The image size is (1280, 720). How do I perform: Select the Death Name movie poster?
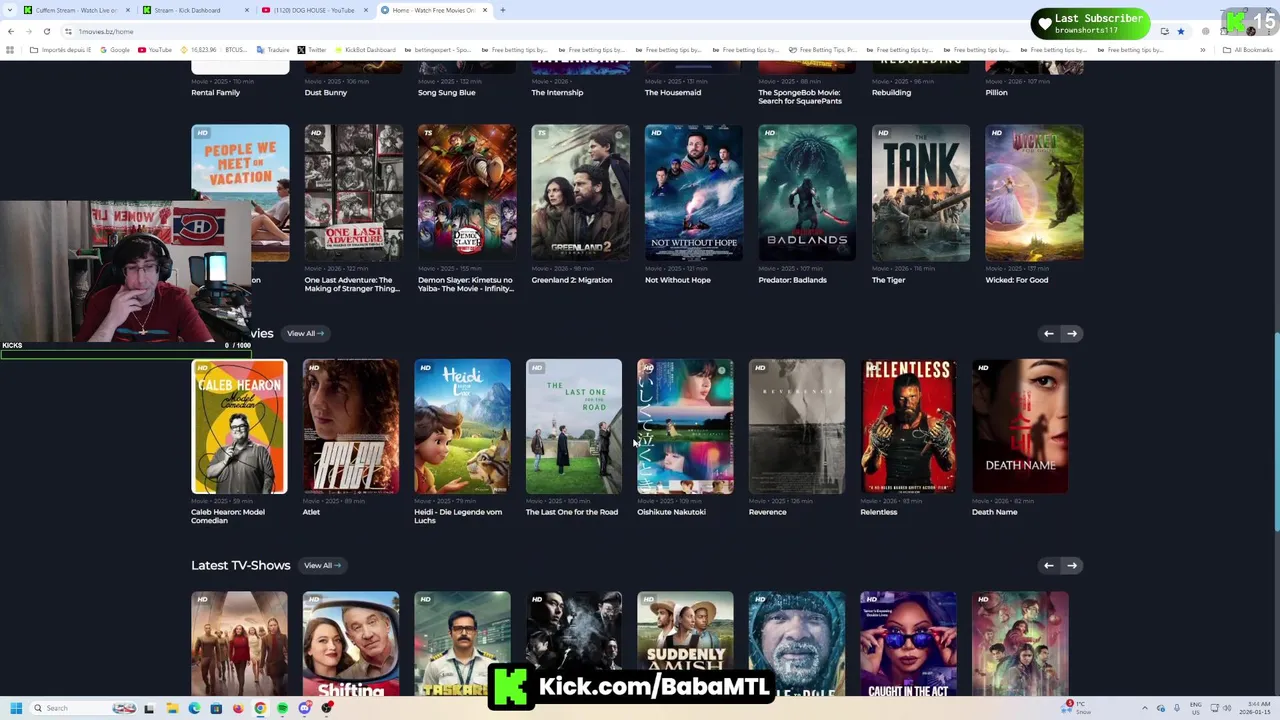point(1020,427)
